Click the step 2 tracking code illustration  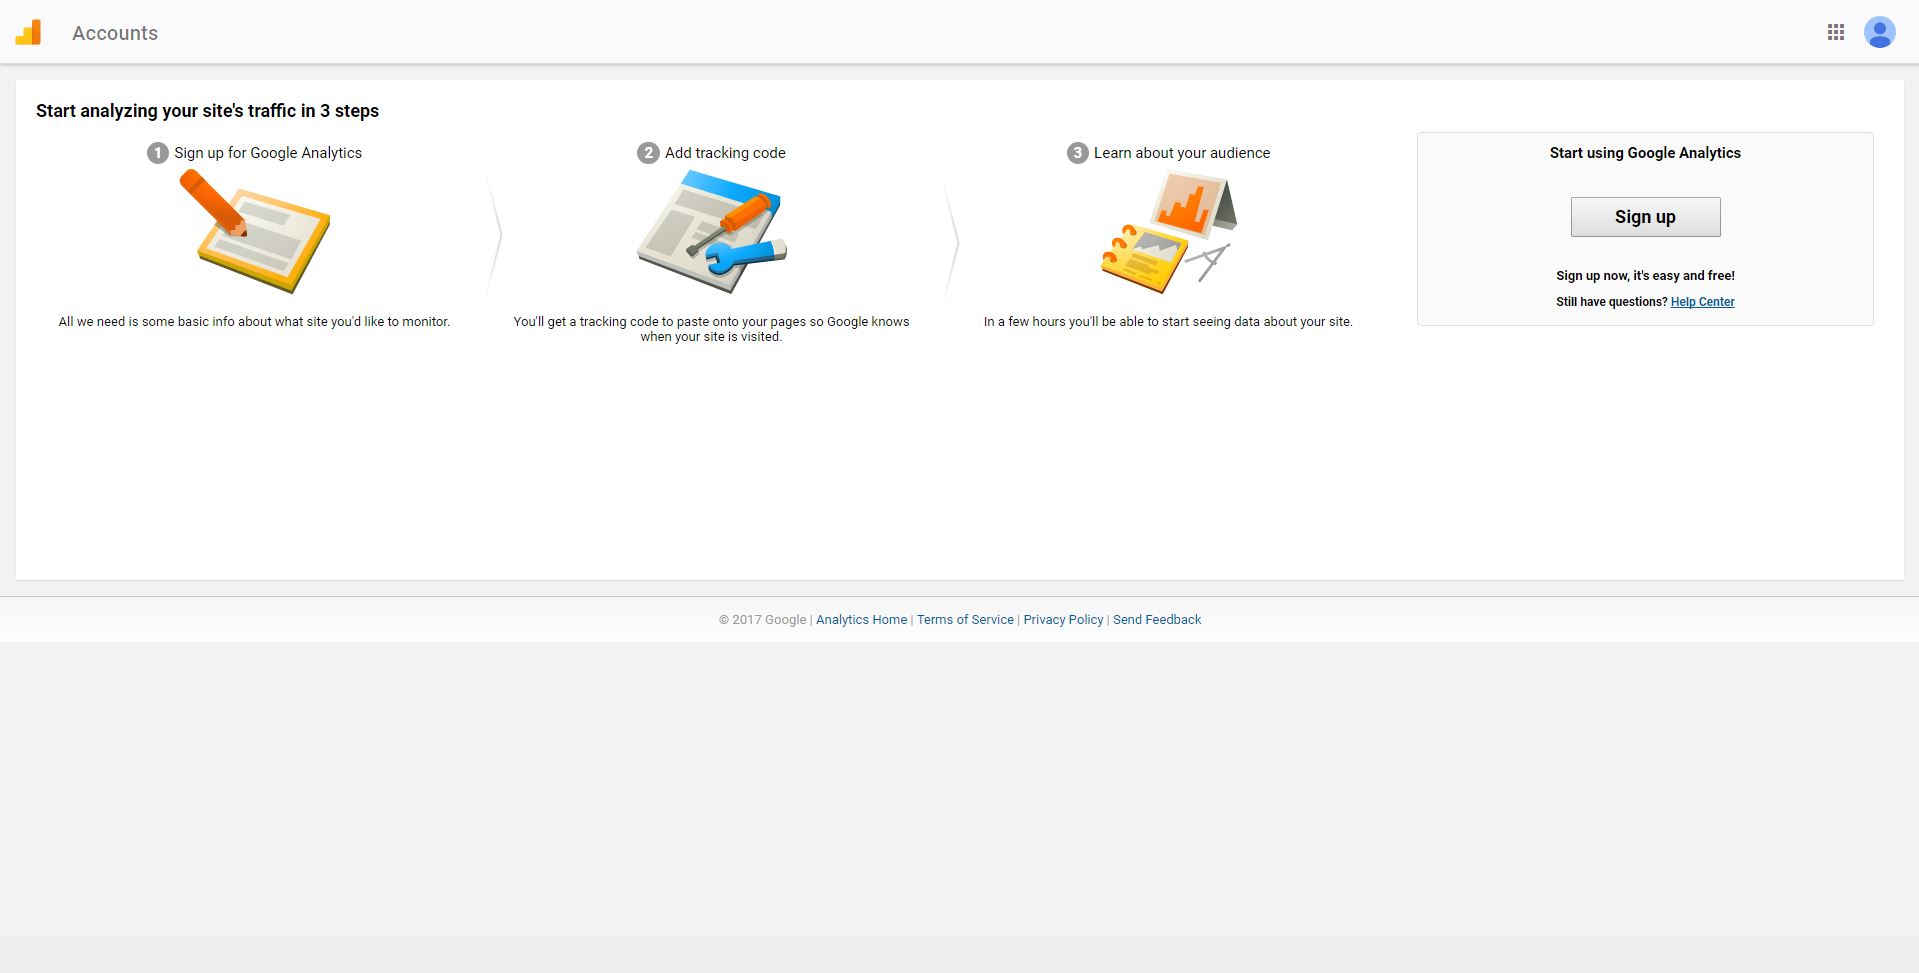711,232
